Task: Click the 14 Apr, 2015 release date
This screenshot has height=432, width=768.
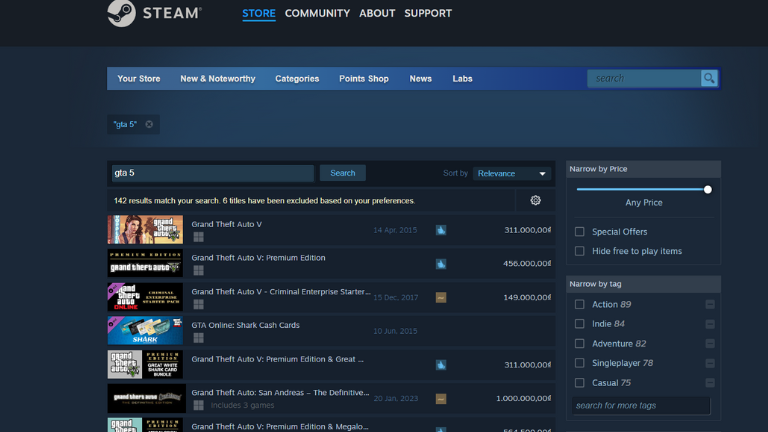Action: pos(395,230)
